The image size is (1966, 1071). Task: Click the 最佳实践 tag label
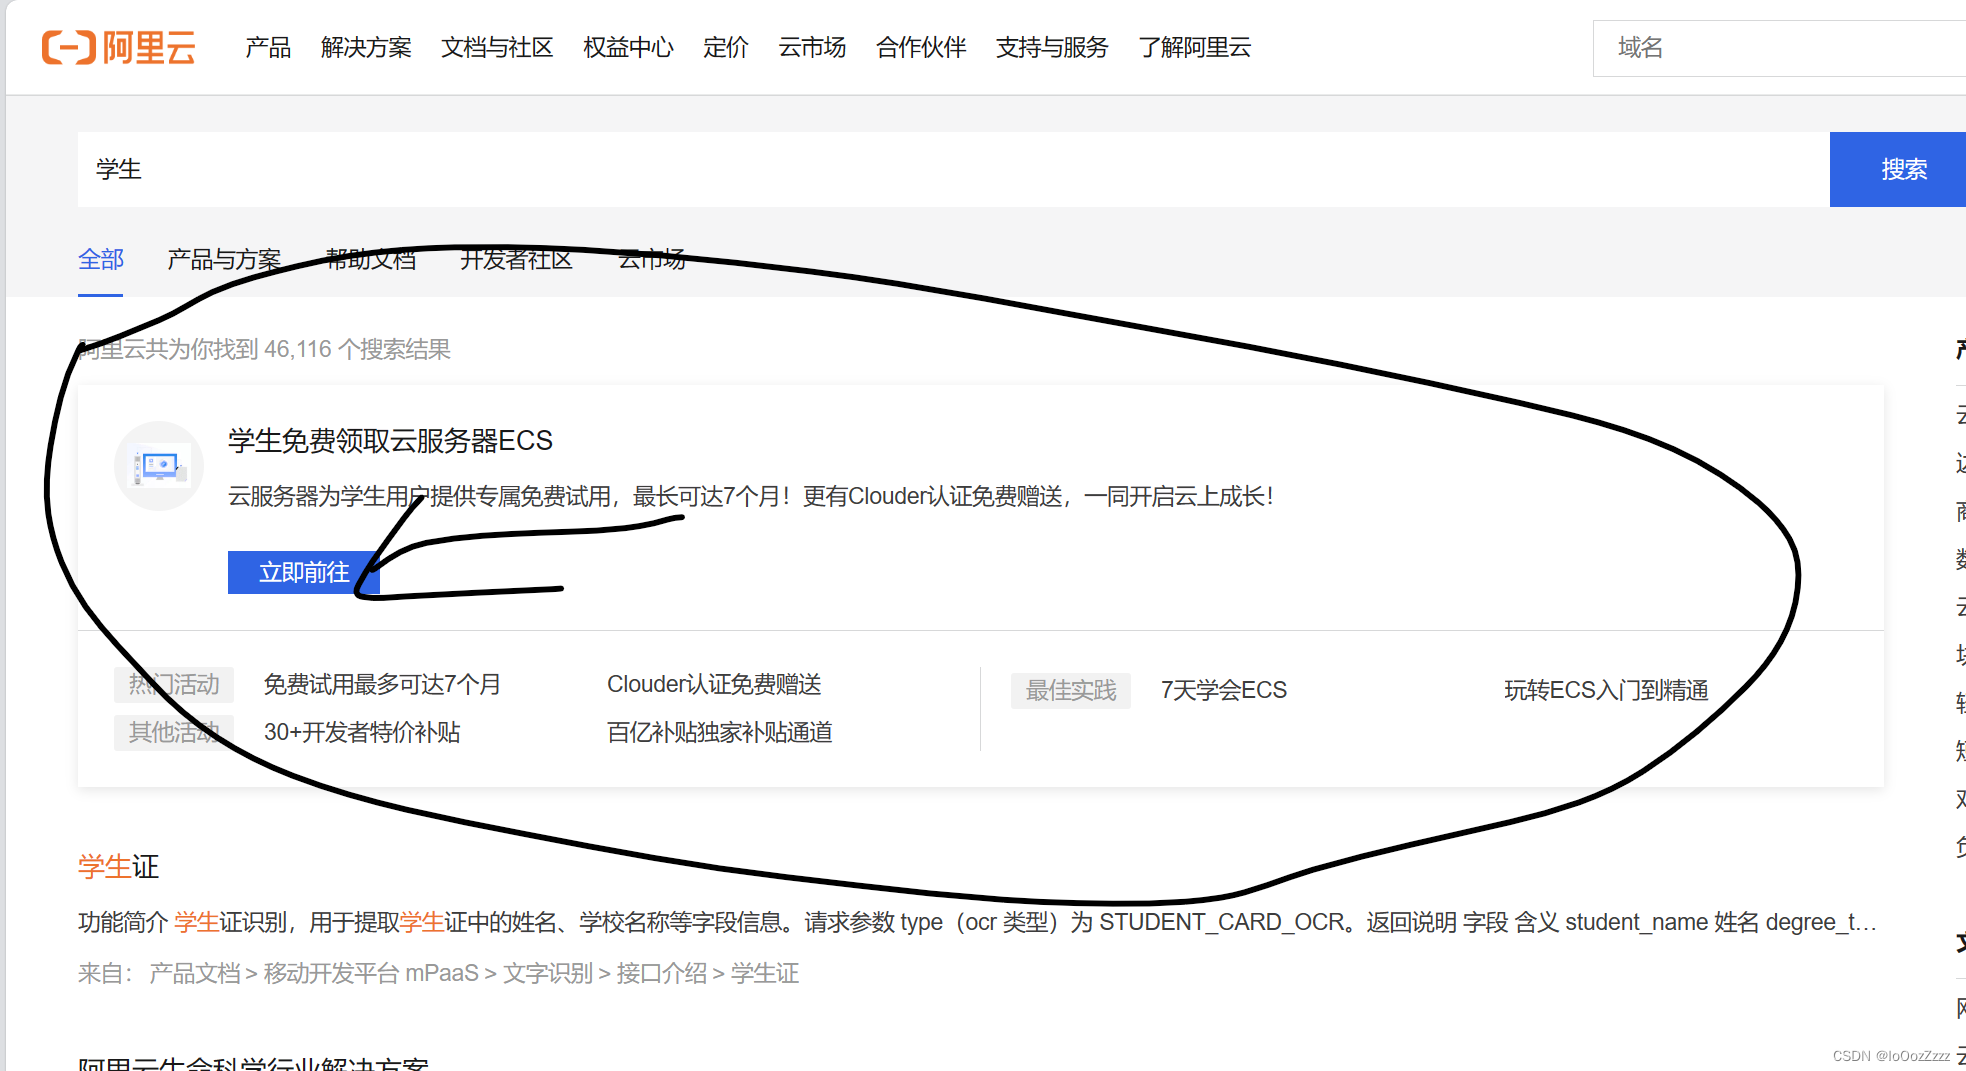click(x=1071, y=690)
